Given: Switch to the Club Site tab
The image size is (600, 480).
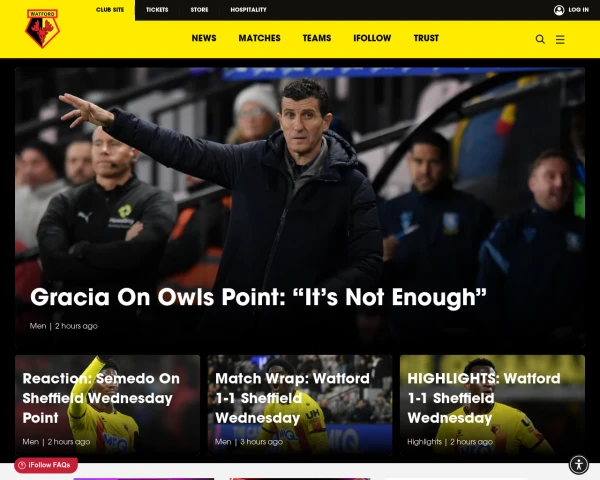Looking at the screenshot, I should tap(110, 10).
